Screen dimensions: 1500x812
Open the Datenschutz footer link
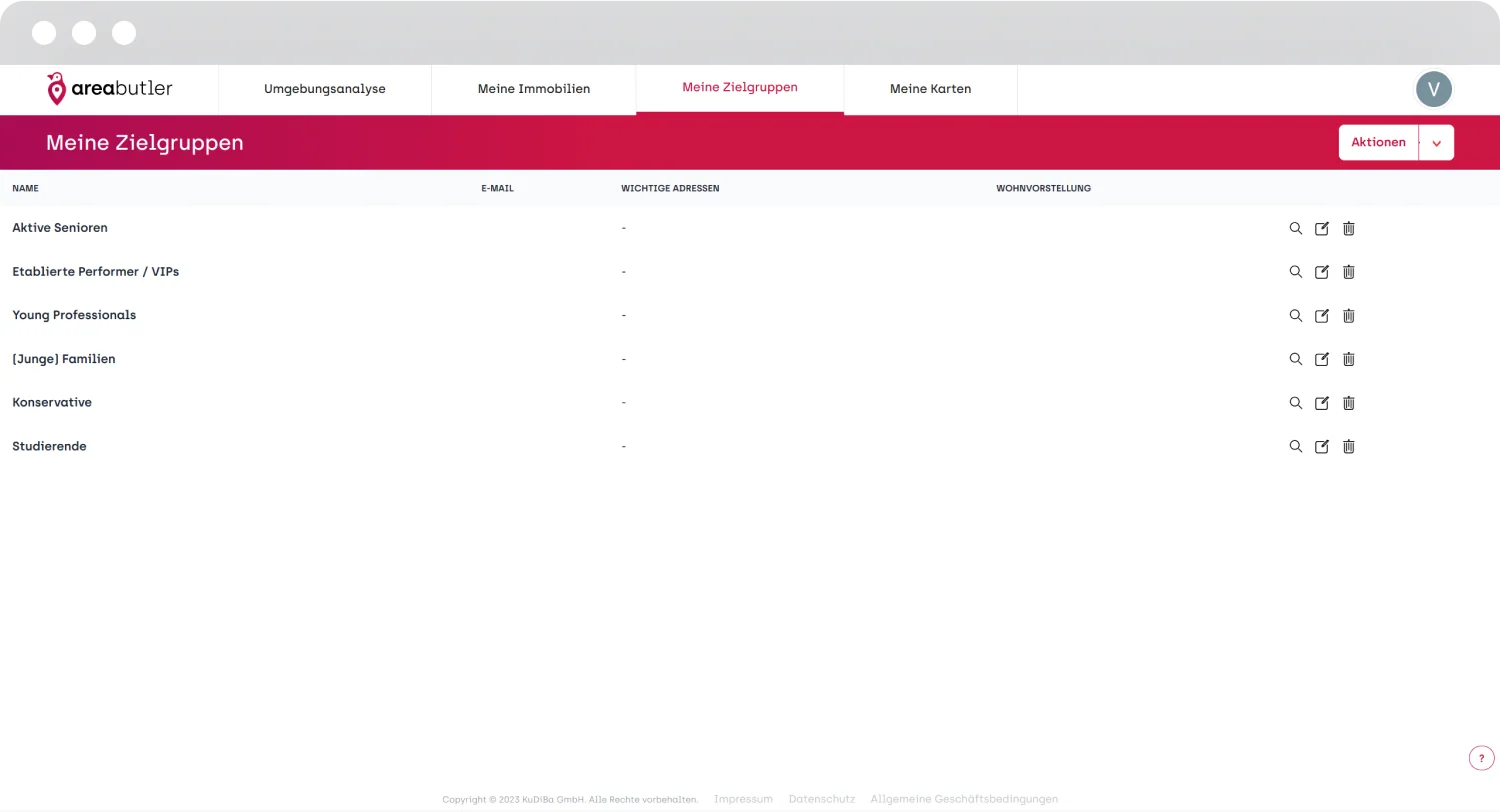(x=822, y=799)
